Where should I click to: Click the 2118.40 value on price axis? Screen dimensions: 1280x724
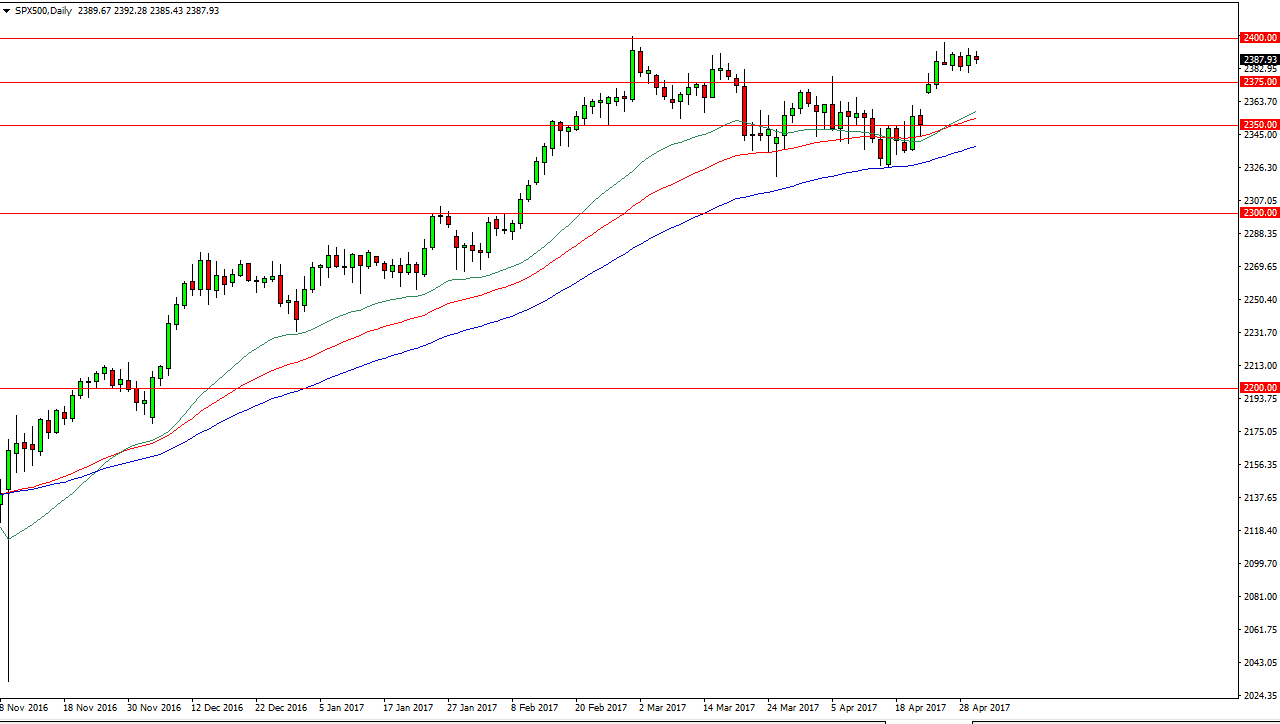1259,531
